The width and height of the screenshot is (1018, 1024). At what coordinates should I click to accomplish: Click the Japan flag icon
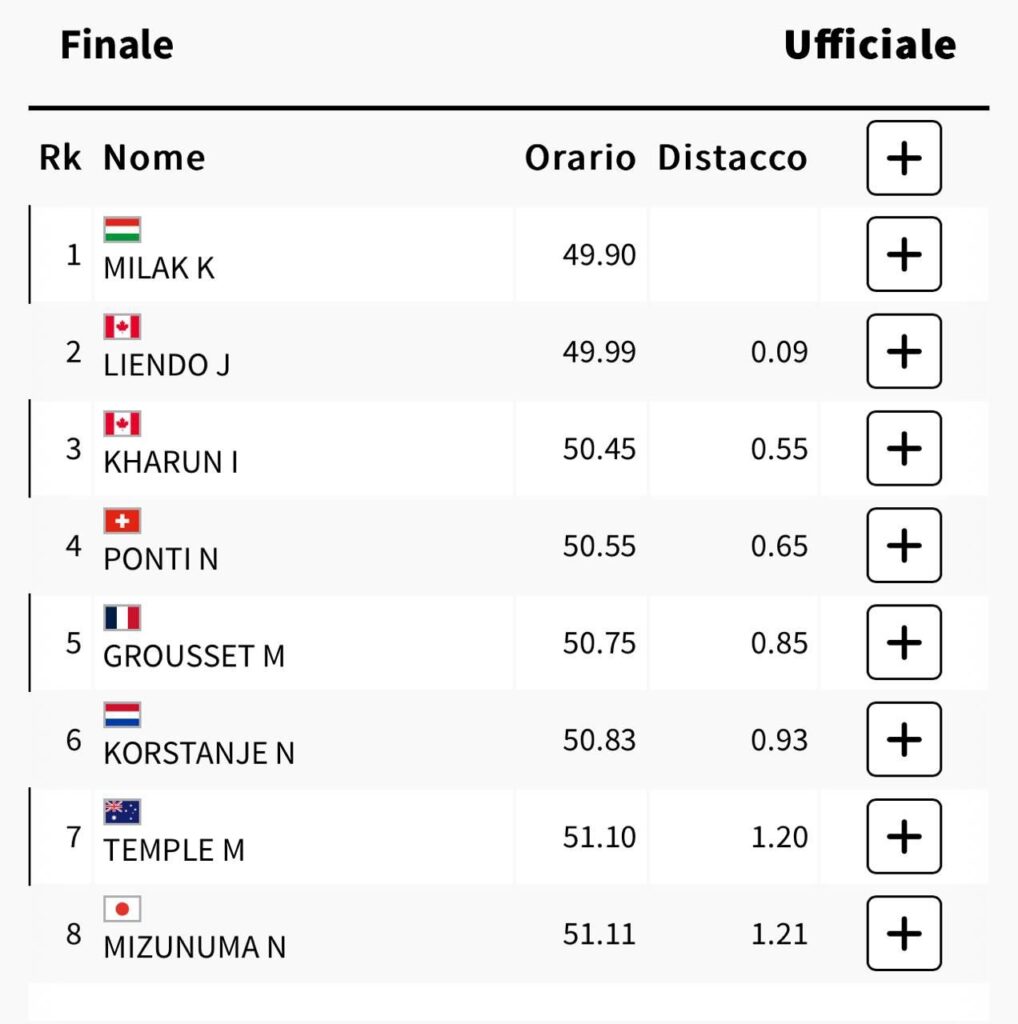[122, 909]
